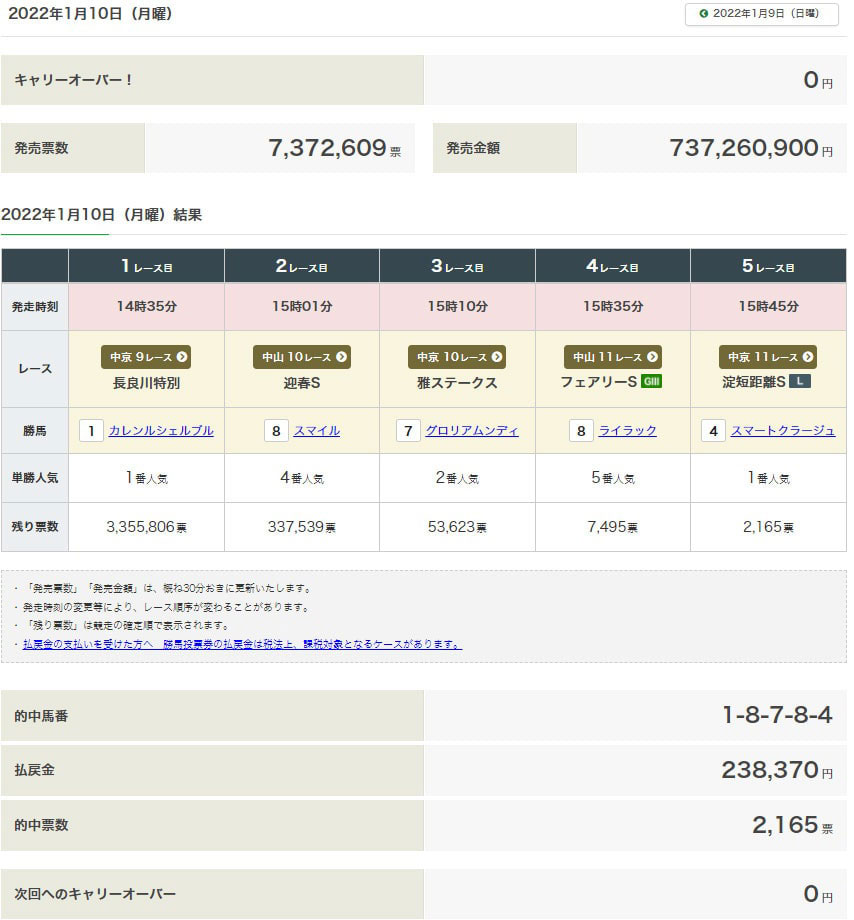Click horse number 7 badge beside グロリアムンディ
This screenshot has width=854, height=920.
(x=408, y=431)
